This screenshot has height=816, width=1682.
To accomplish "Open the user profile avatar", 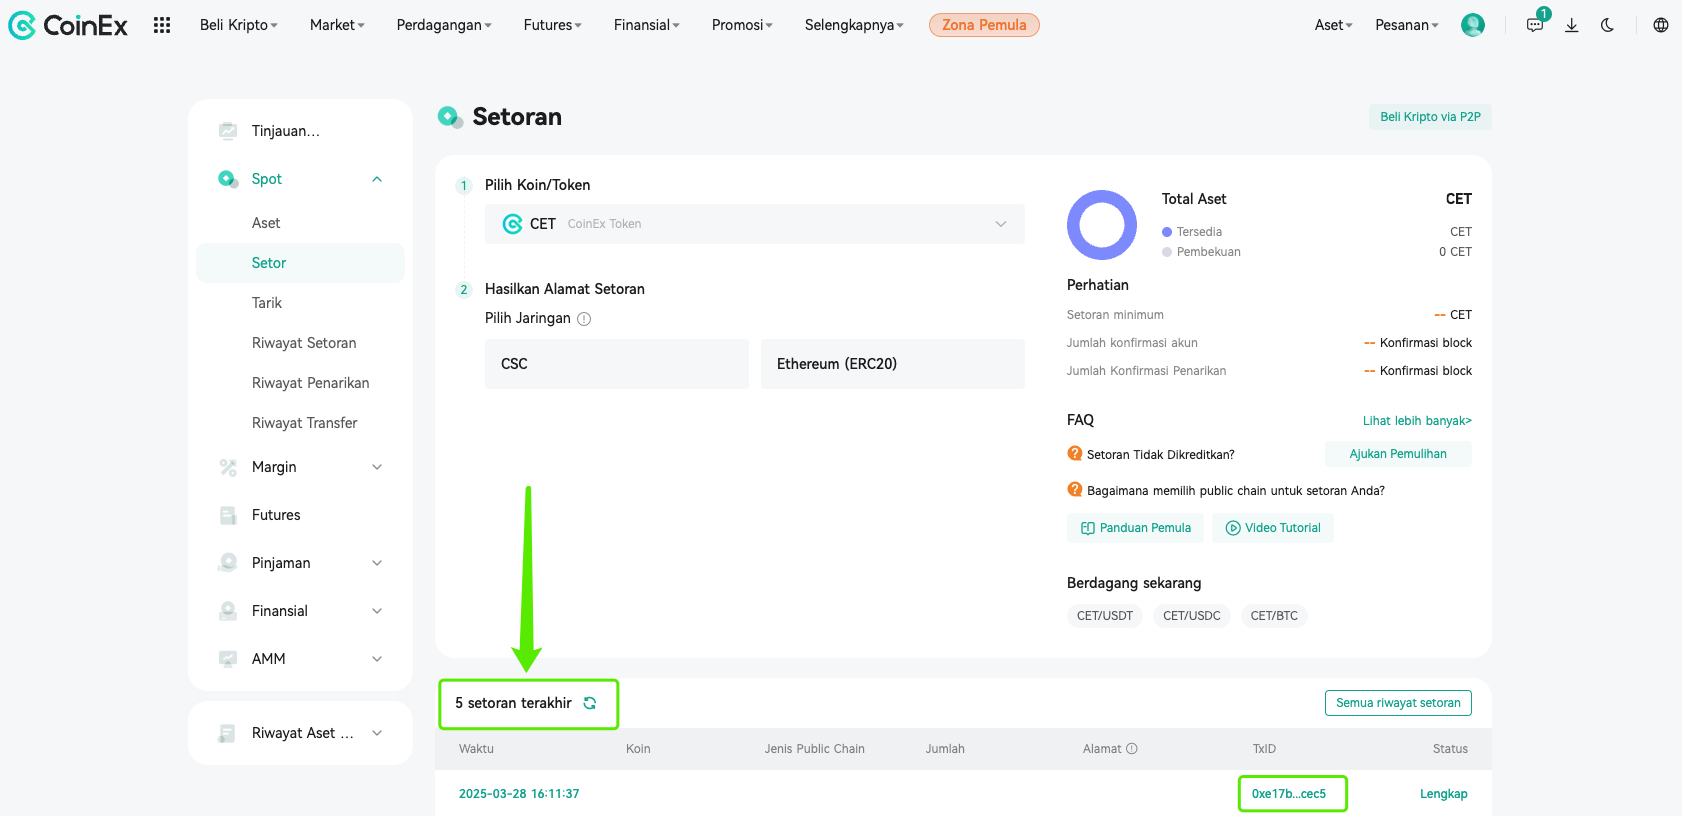I will point(1473,25).
